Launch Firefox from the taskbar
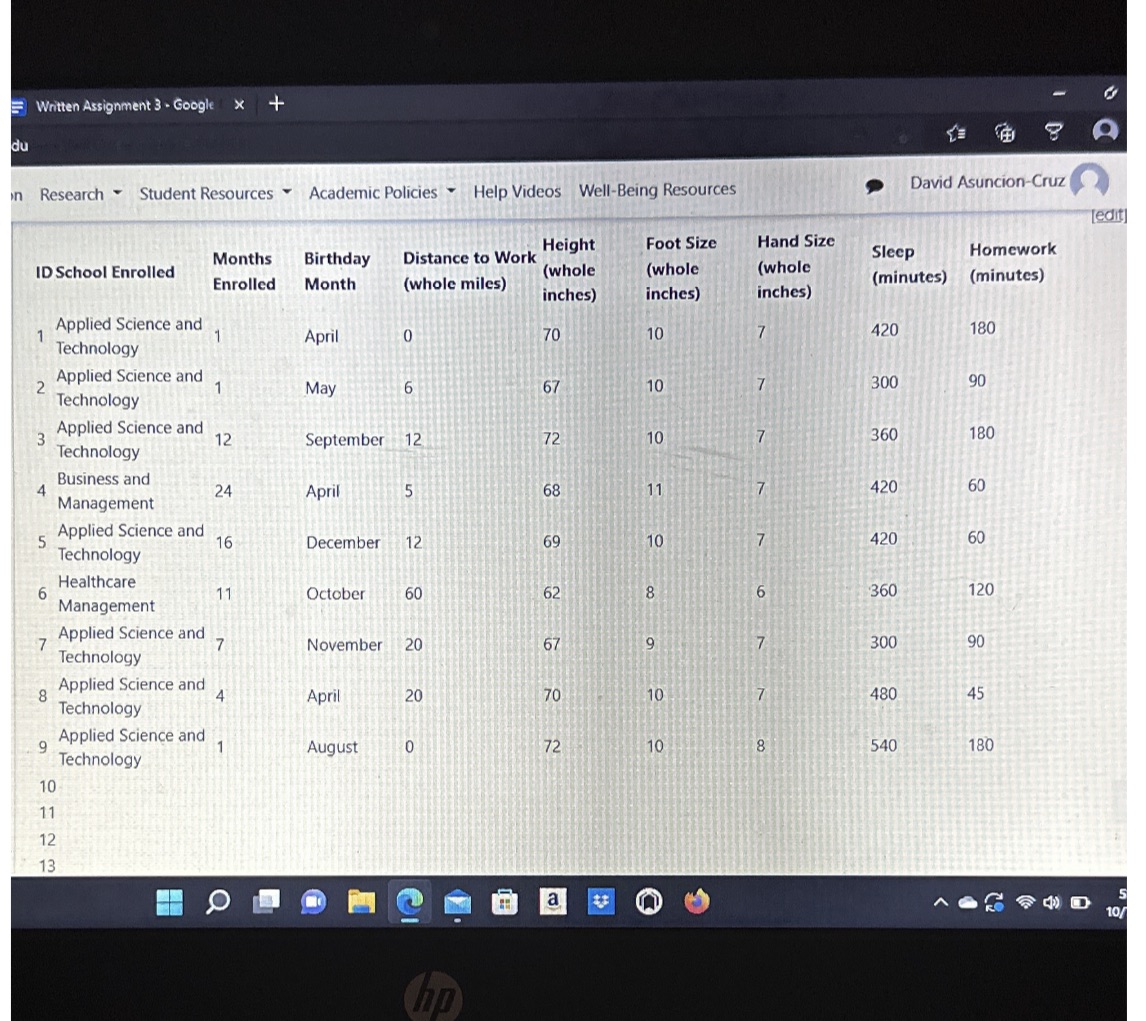 coord(698,901)
